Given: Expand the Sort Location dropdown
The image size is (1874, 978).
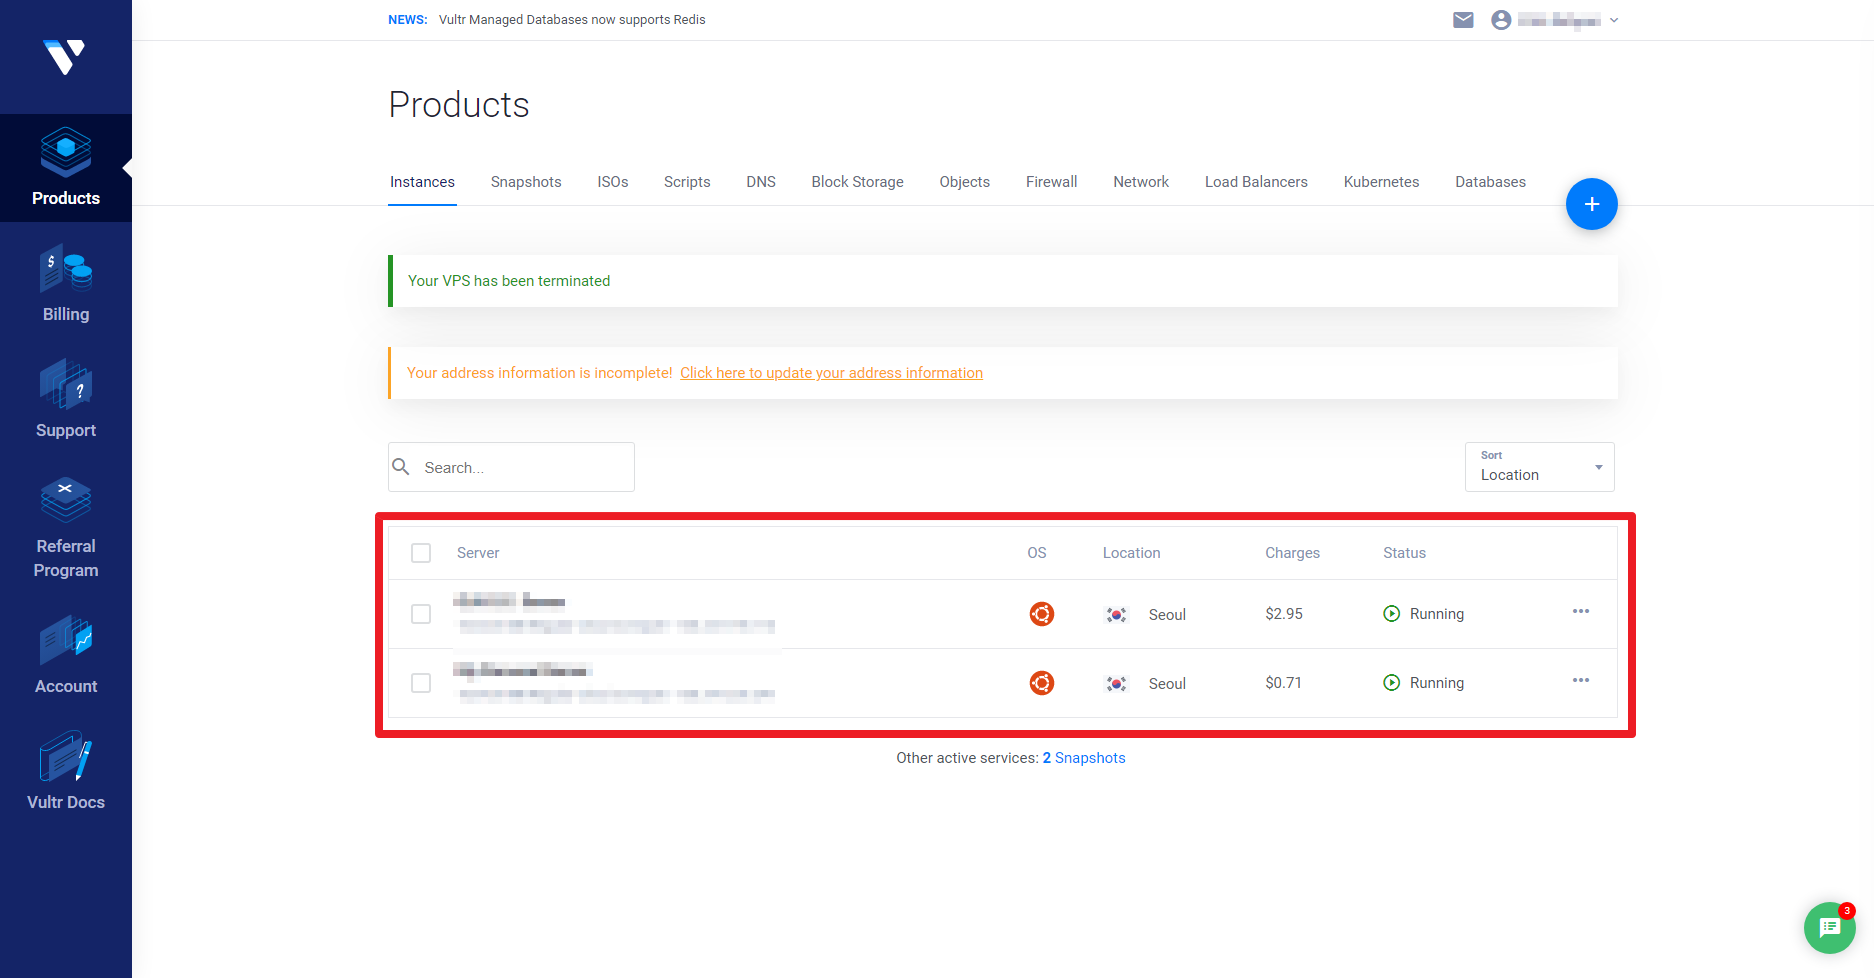Looking at the screenshot, I should click(x=1540, y=467).
